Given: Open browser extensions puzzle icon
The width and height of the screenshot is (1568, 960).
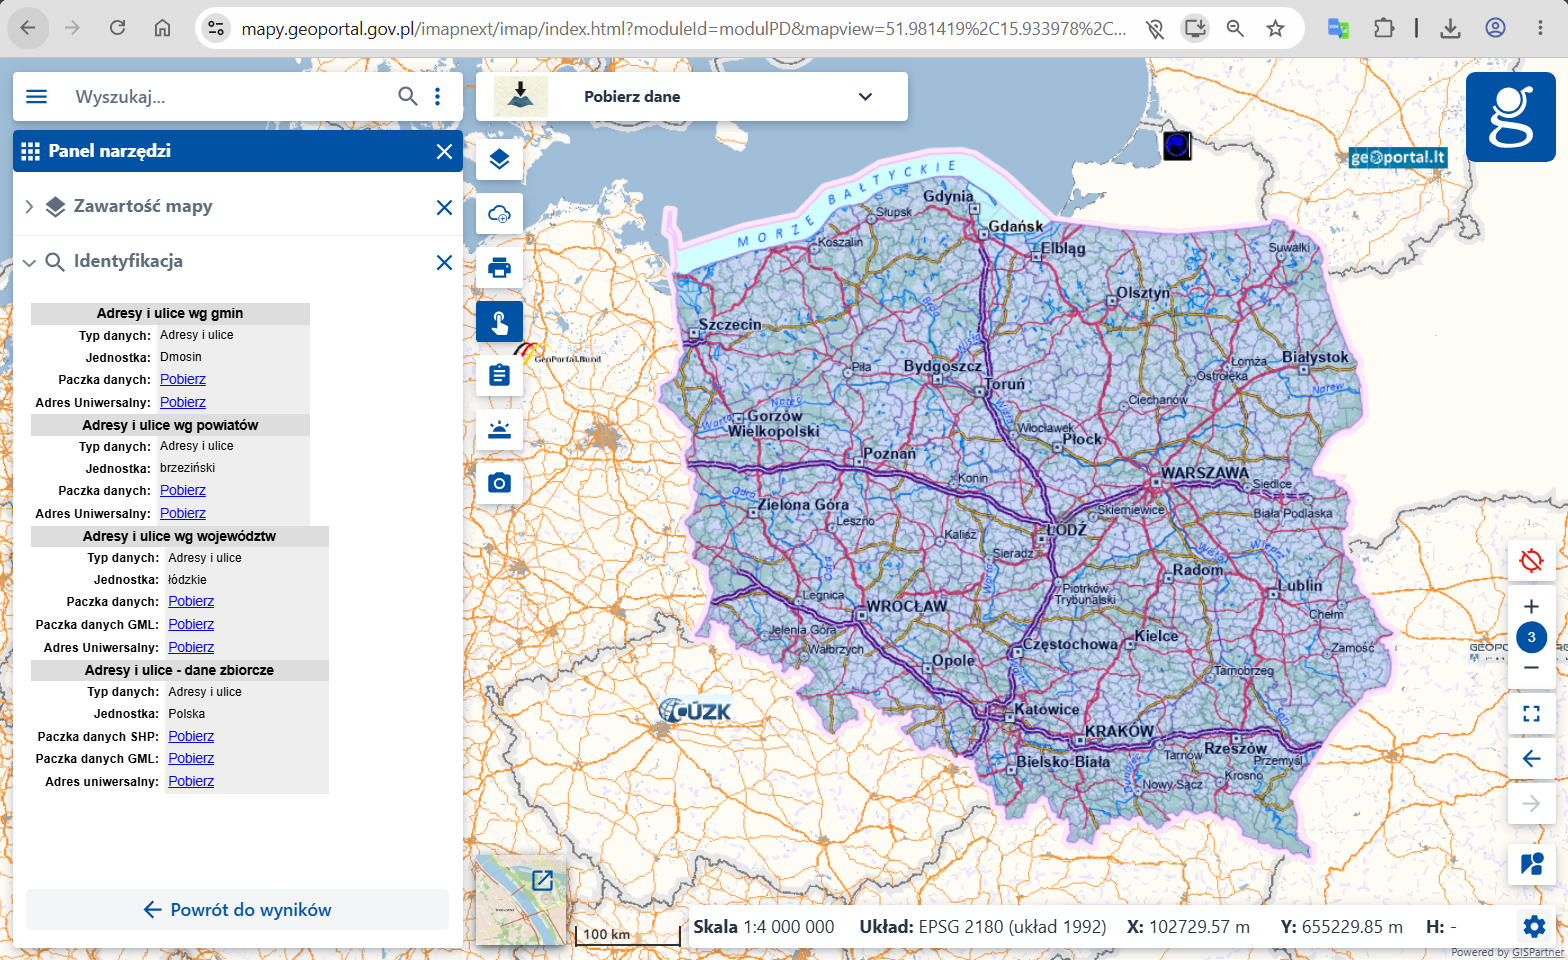Looking at the screenshot, I should point(1384,28).
